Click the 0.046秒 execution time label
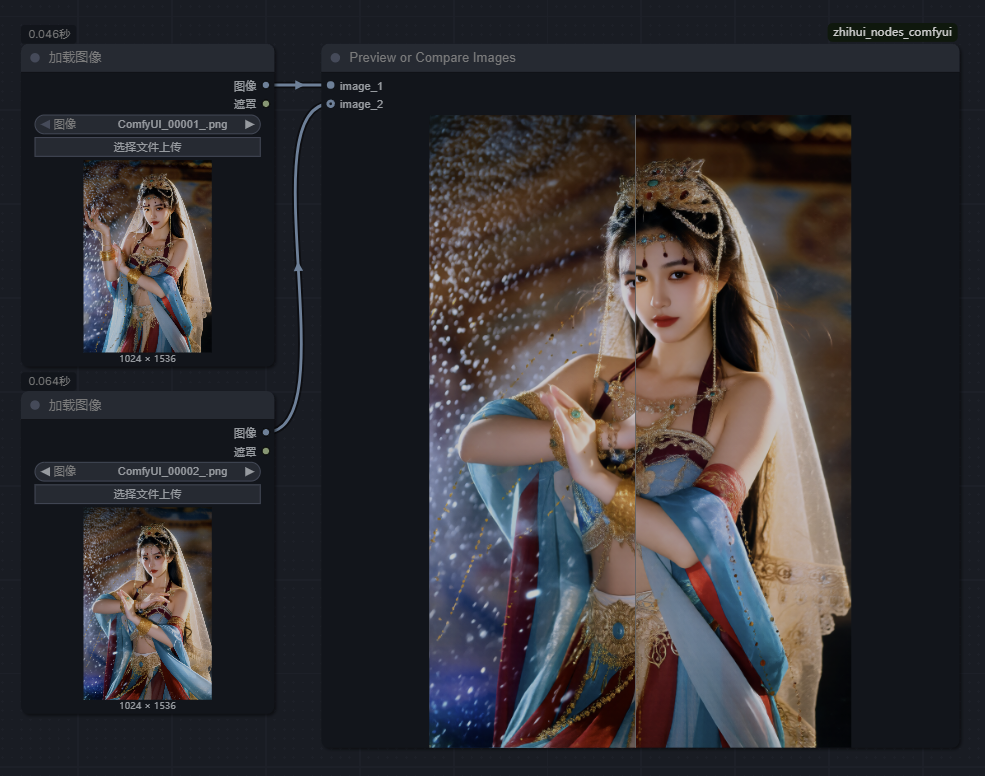 pos(49,34)
